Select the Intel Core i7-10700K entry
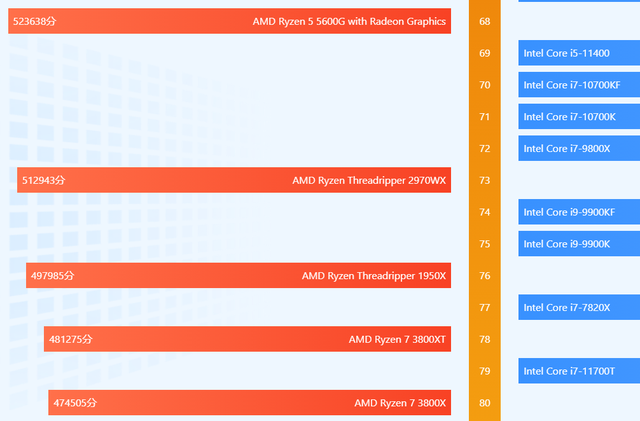The image size is (640, 421). (579, 116)
